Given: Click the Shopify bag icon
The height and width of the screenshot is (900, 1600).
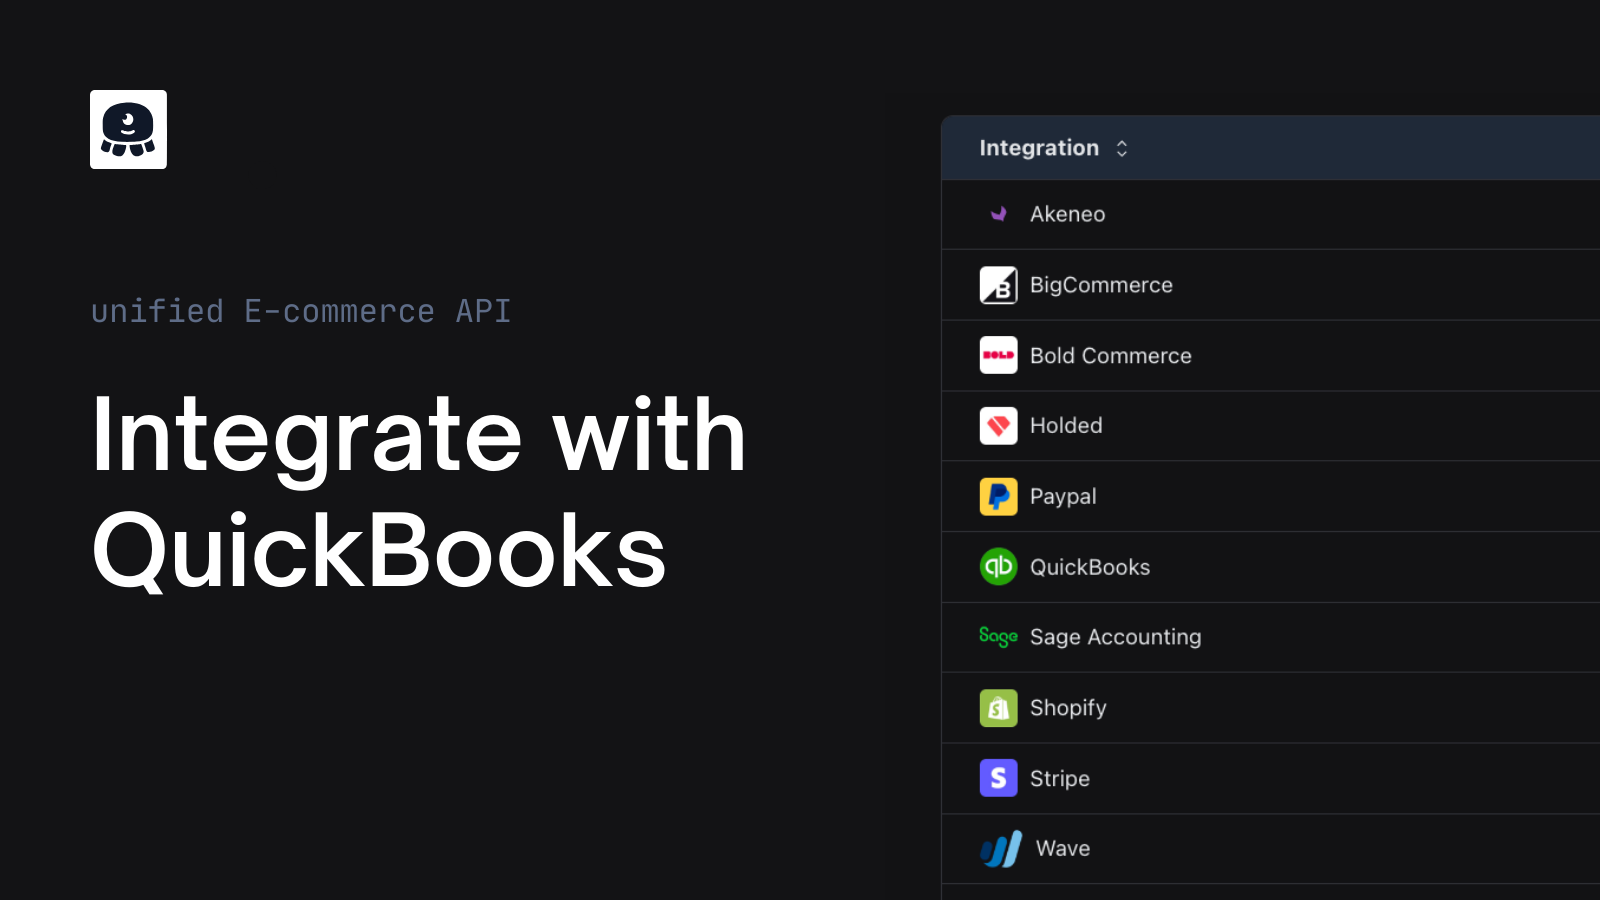Looking at the screenshot, I should (x=998, y=707).
